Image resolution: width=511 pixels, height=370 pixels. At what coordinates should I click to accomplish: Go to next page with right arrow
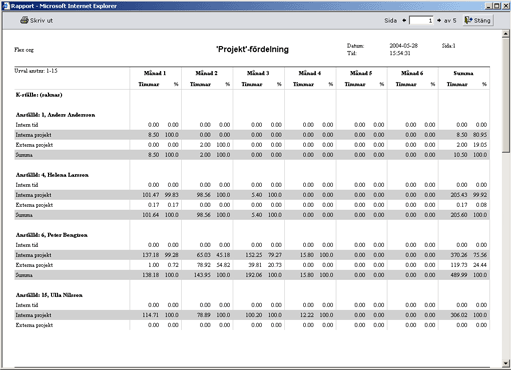[439, 20]
